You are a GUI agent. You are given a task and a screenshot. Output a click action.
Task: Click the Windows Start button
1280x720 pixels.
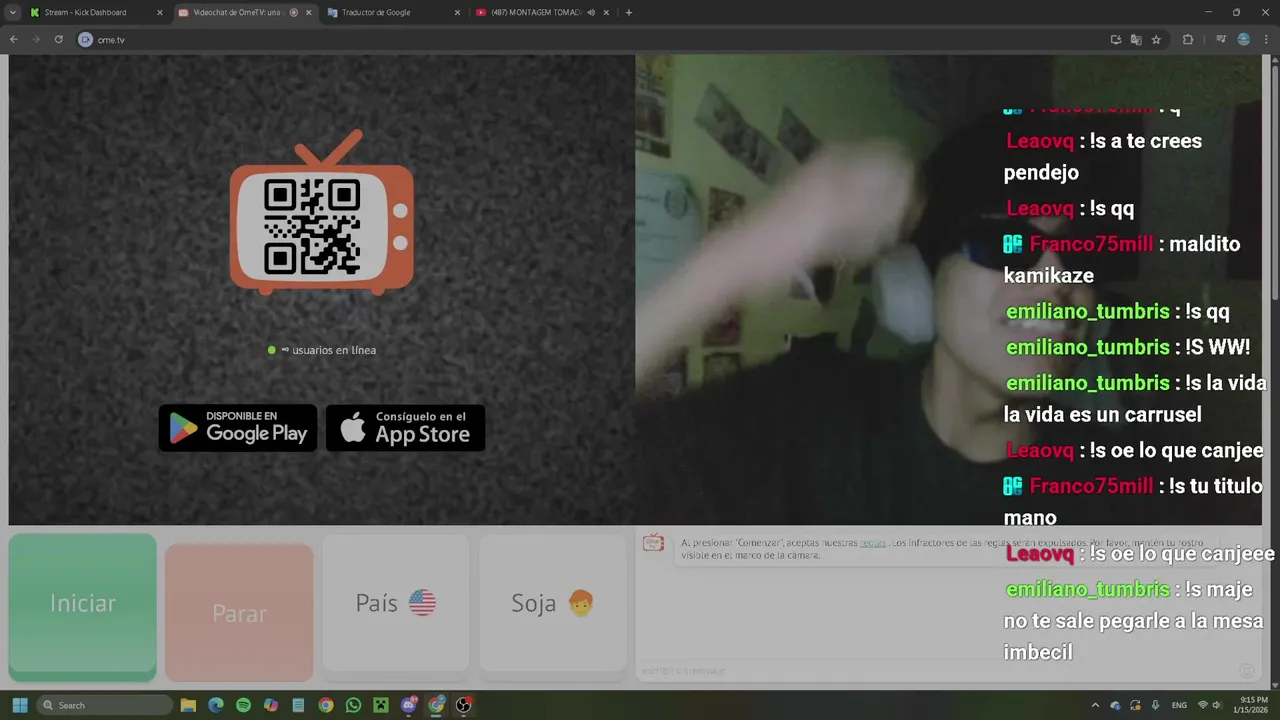tap(19, 705)
